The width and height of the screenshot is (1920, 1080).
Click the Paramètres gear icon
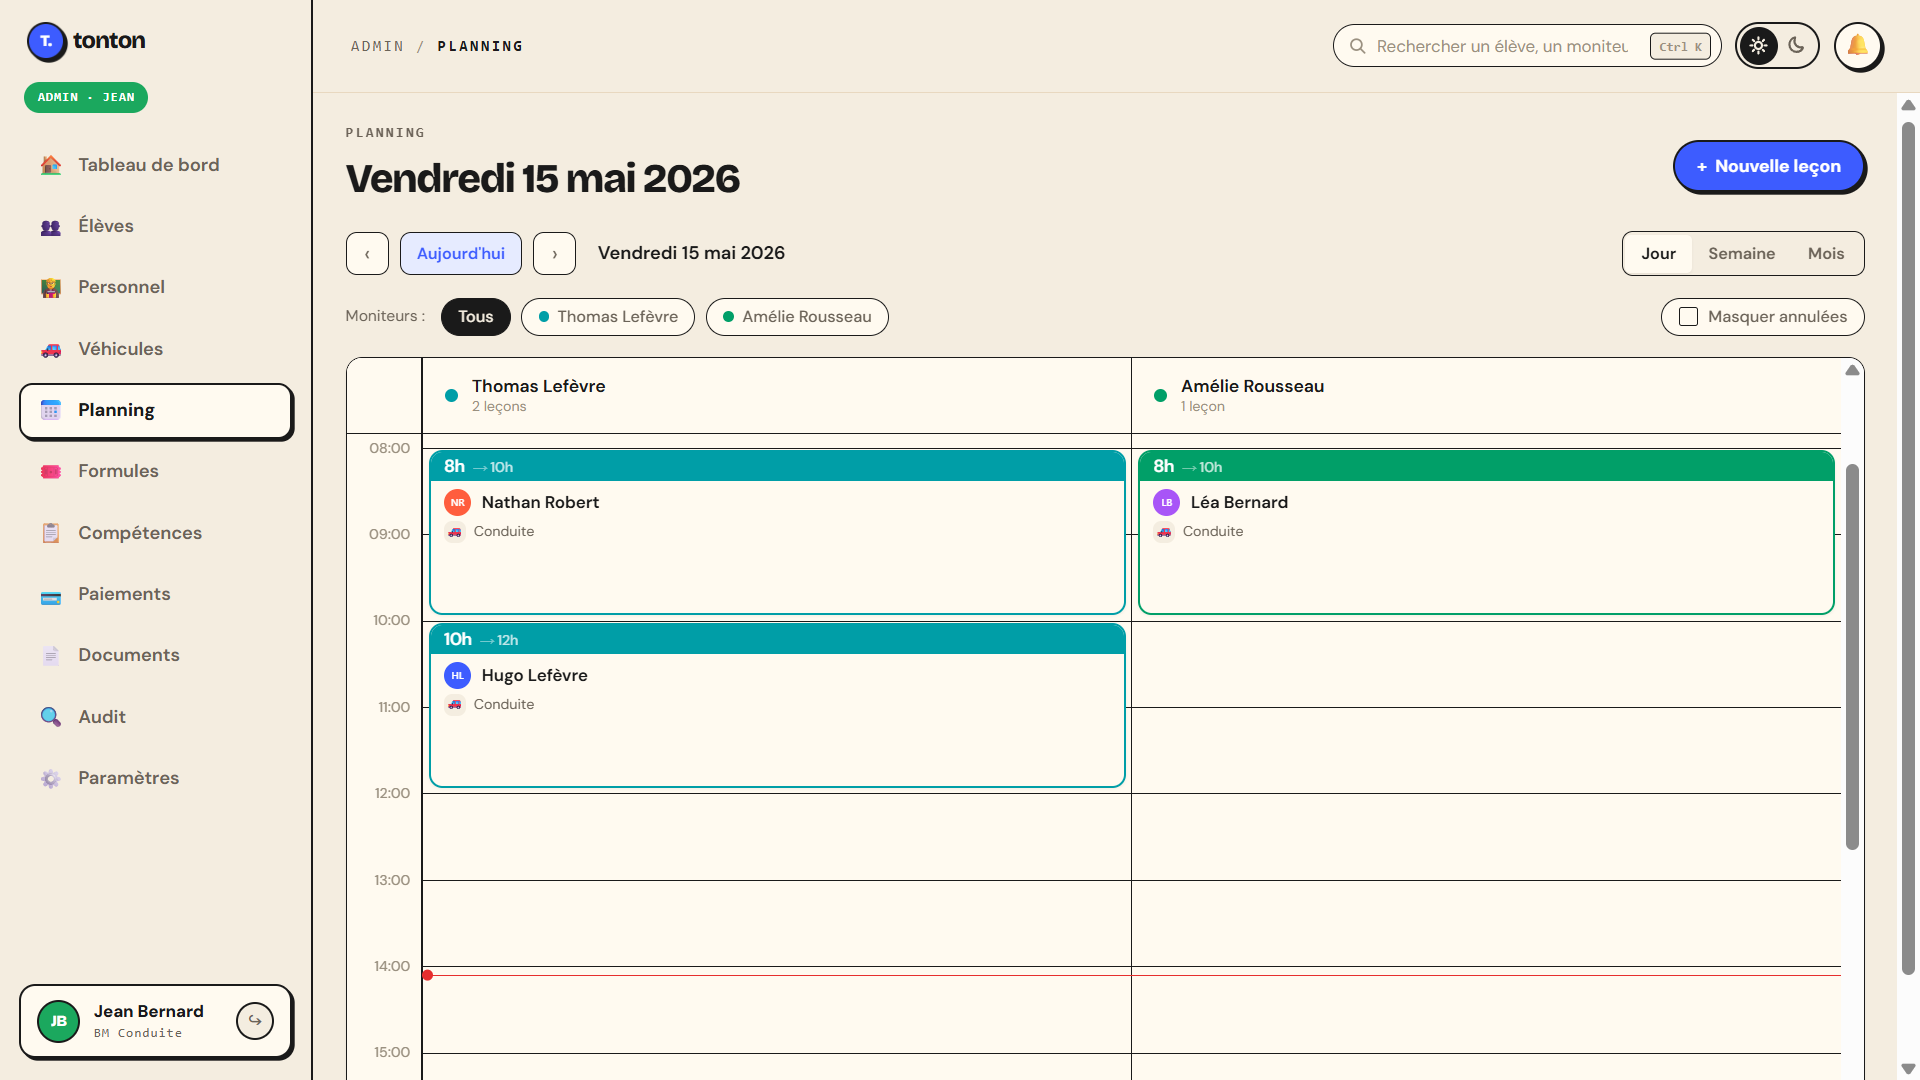[51, 779]
